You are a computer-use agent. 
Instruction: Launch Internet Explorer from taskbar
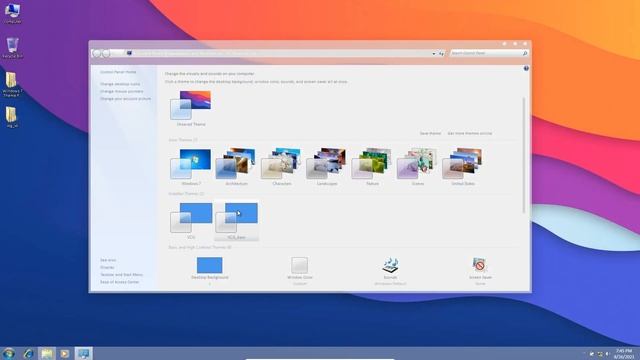pos(28,353)
